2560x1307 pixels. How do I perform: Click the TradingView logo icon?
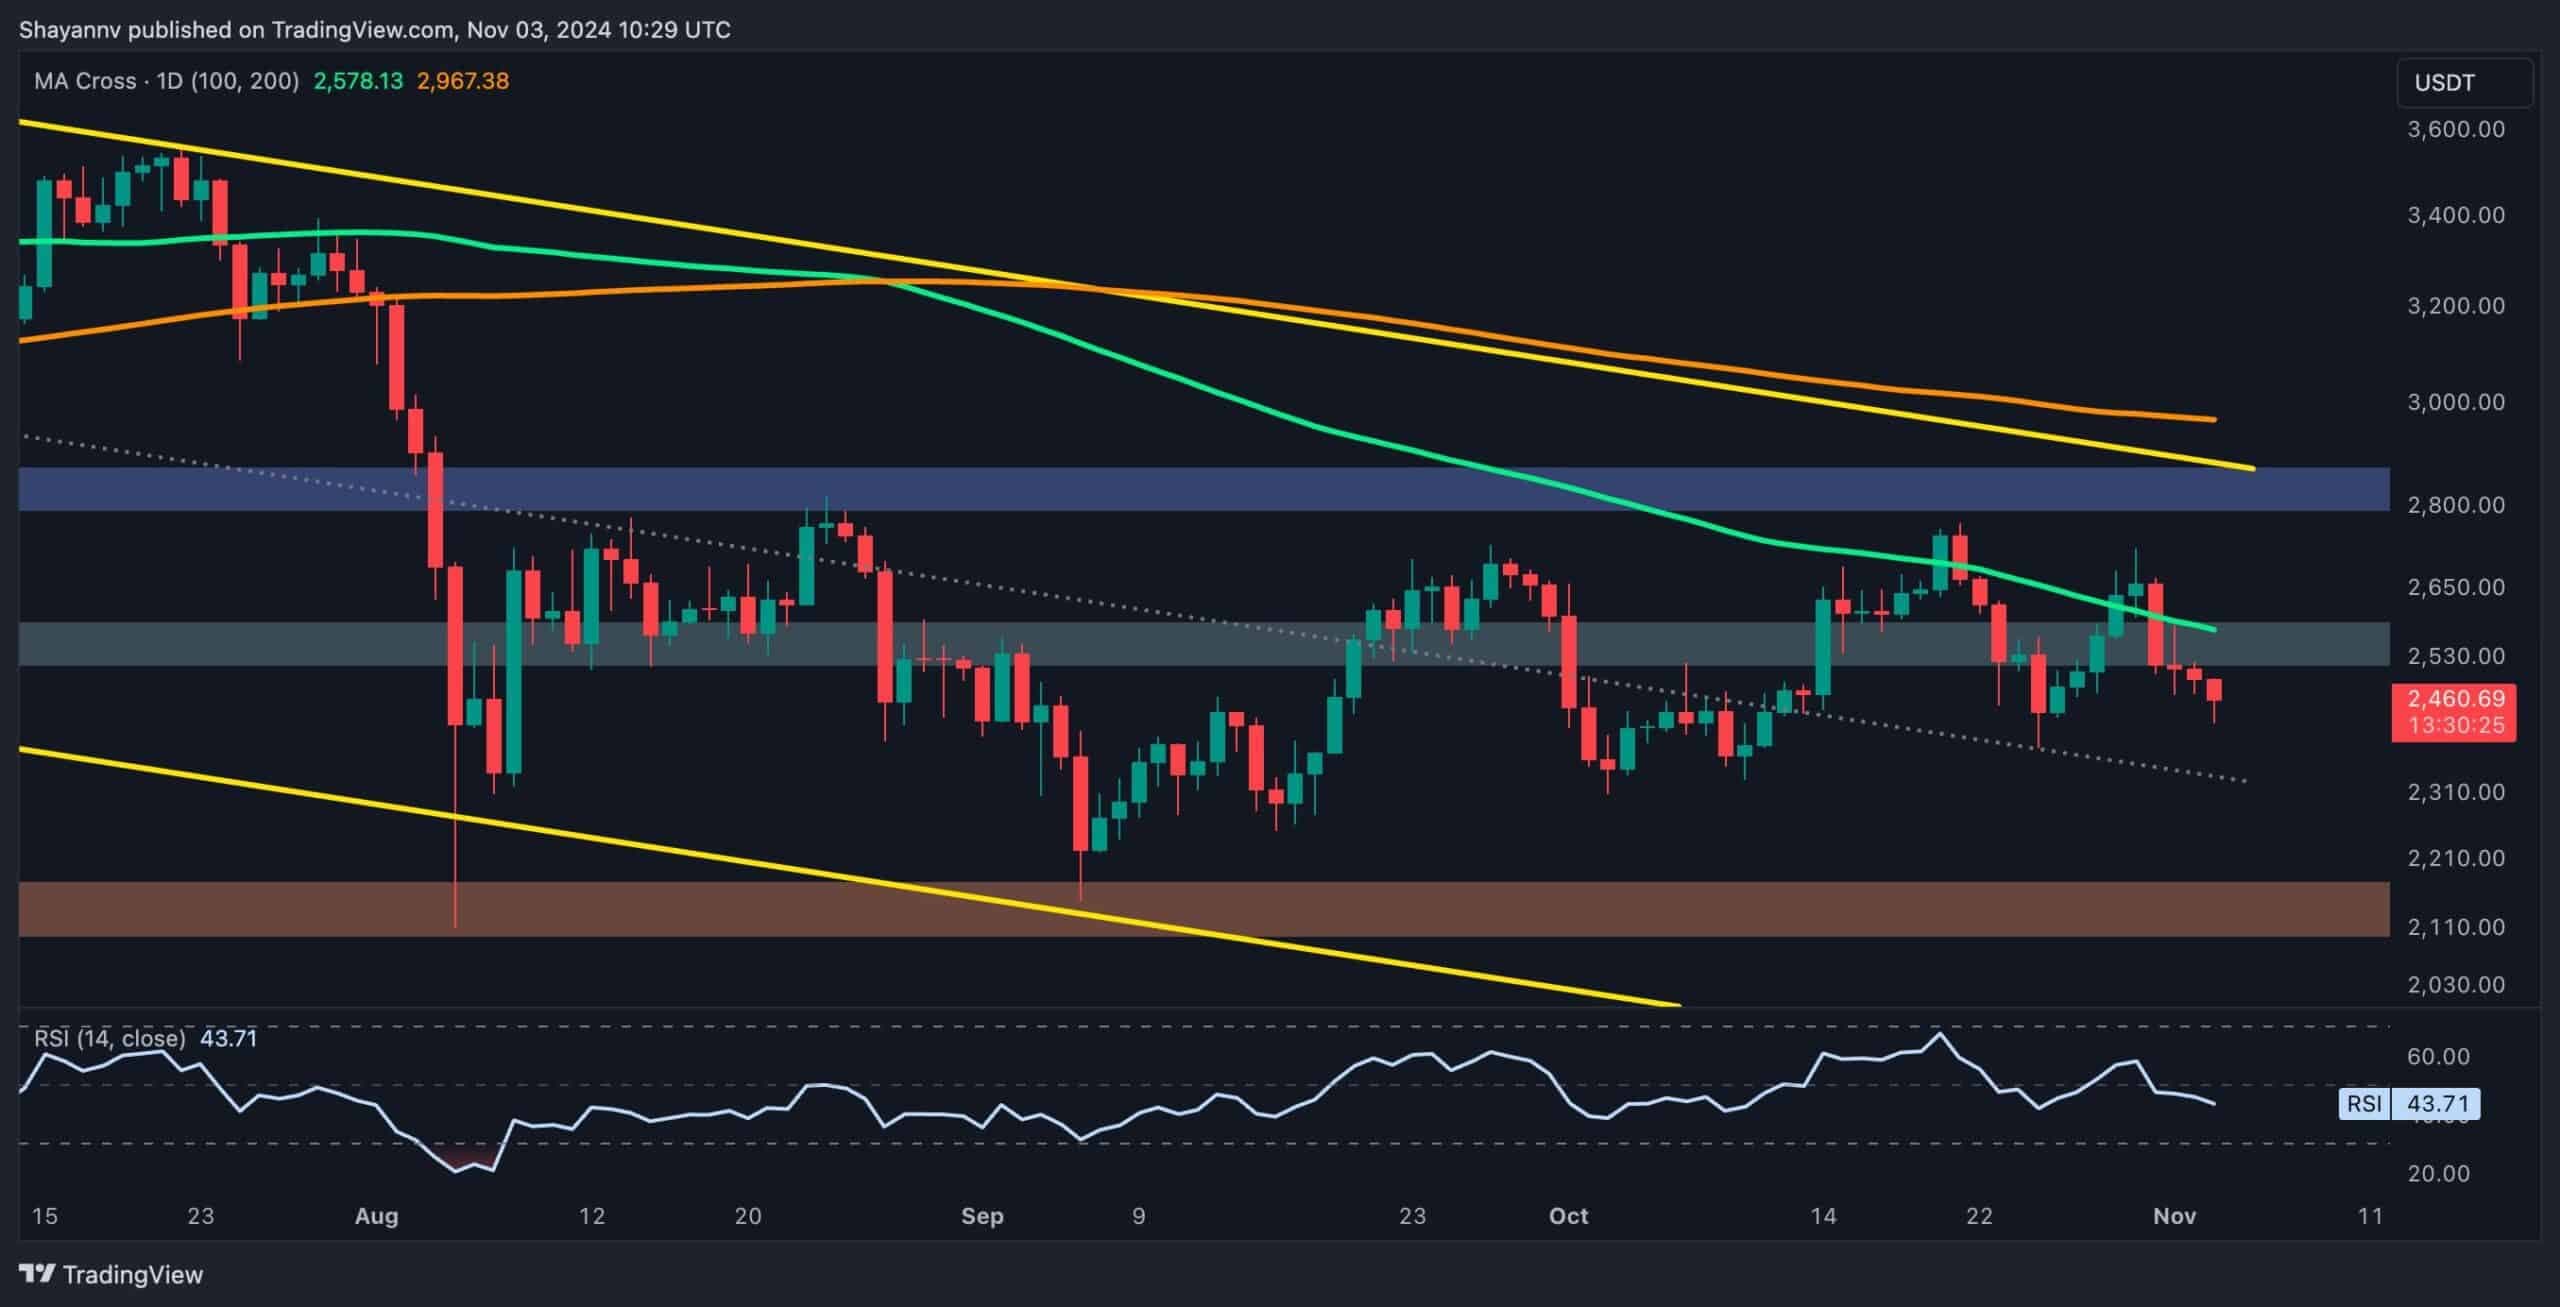(38, 1274)
